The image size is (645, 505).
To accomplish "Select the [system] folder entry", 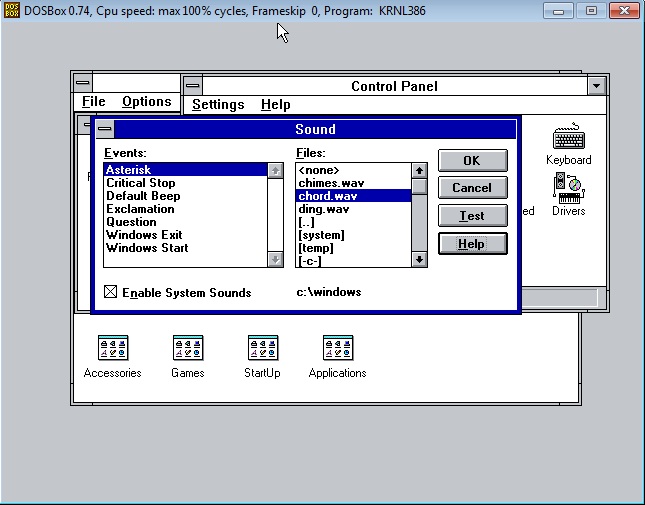I will tap(353, 235).
